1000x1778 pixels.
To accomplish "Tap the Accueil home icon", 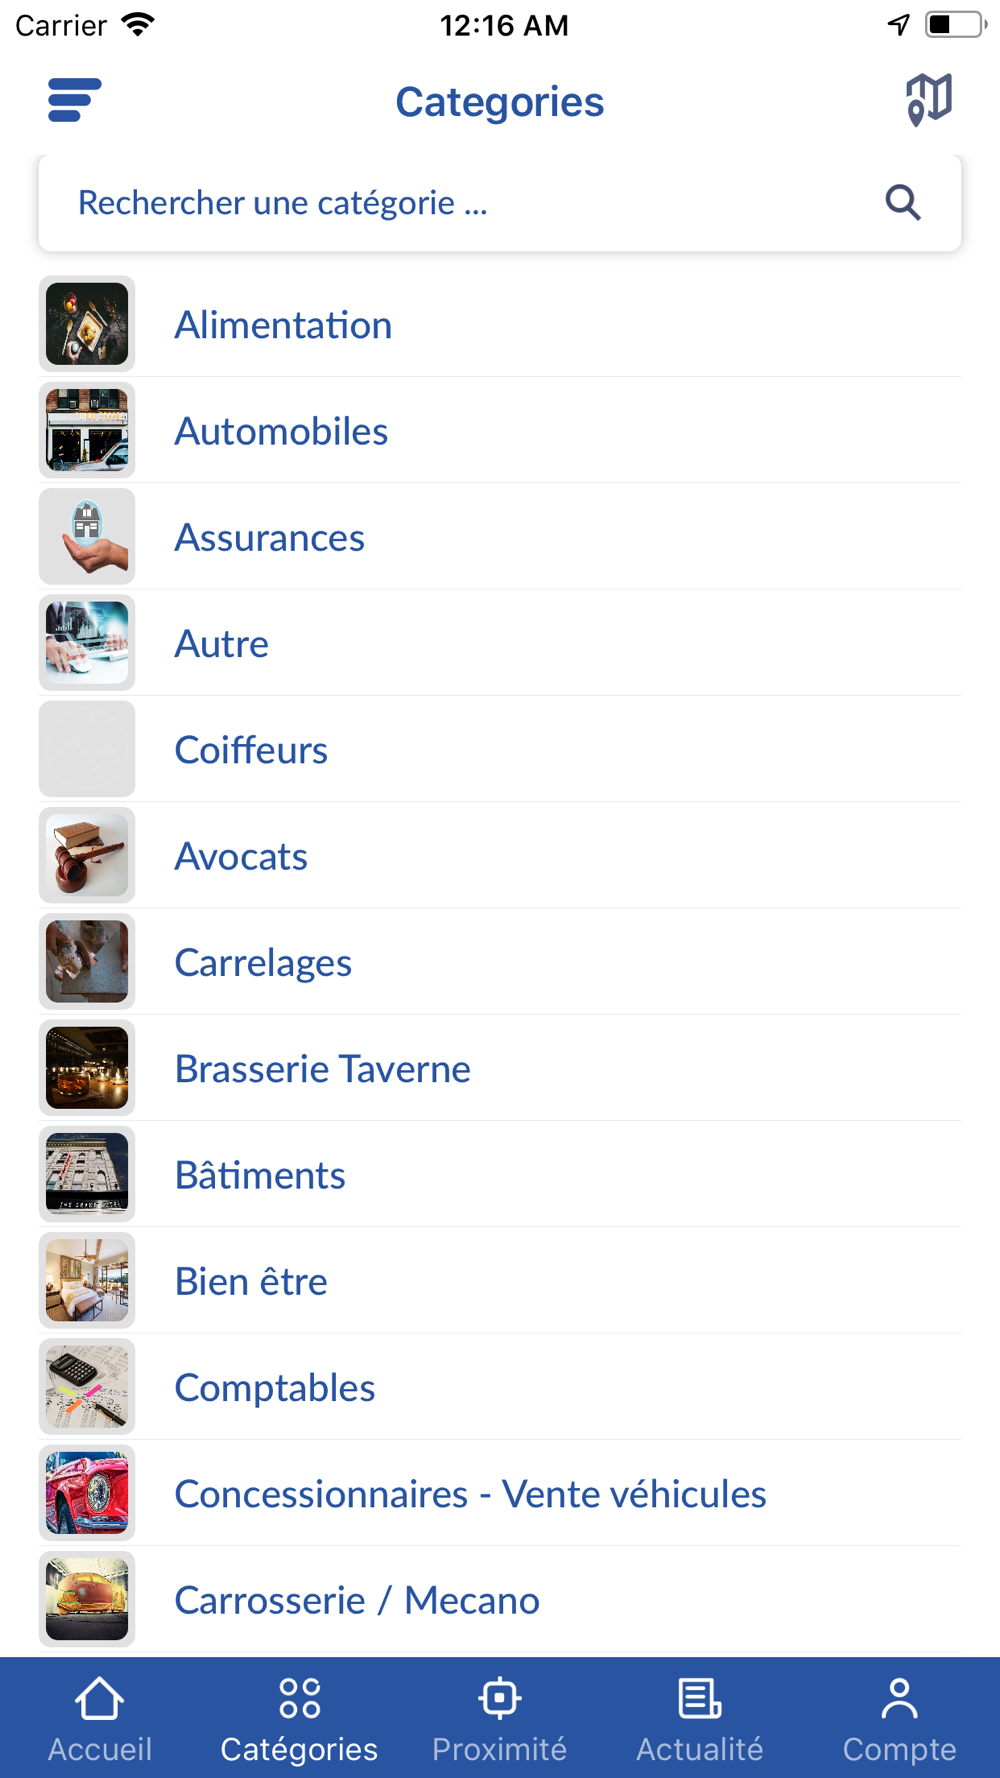I will pyautogui.click(x=99, y=1700).
